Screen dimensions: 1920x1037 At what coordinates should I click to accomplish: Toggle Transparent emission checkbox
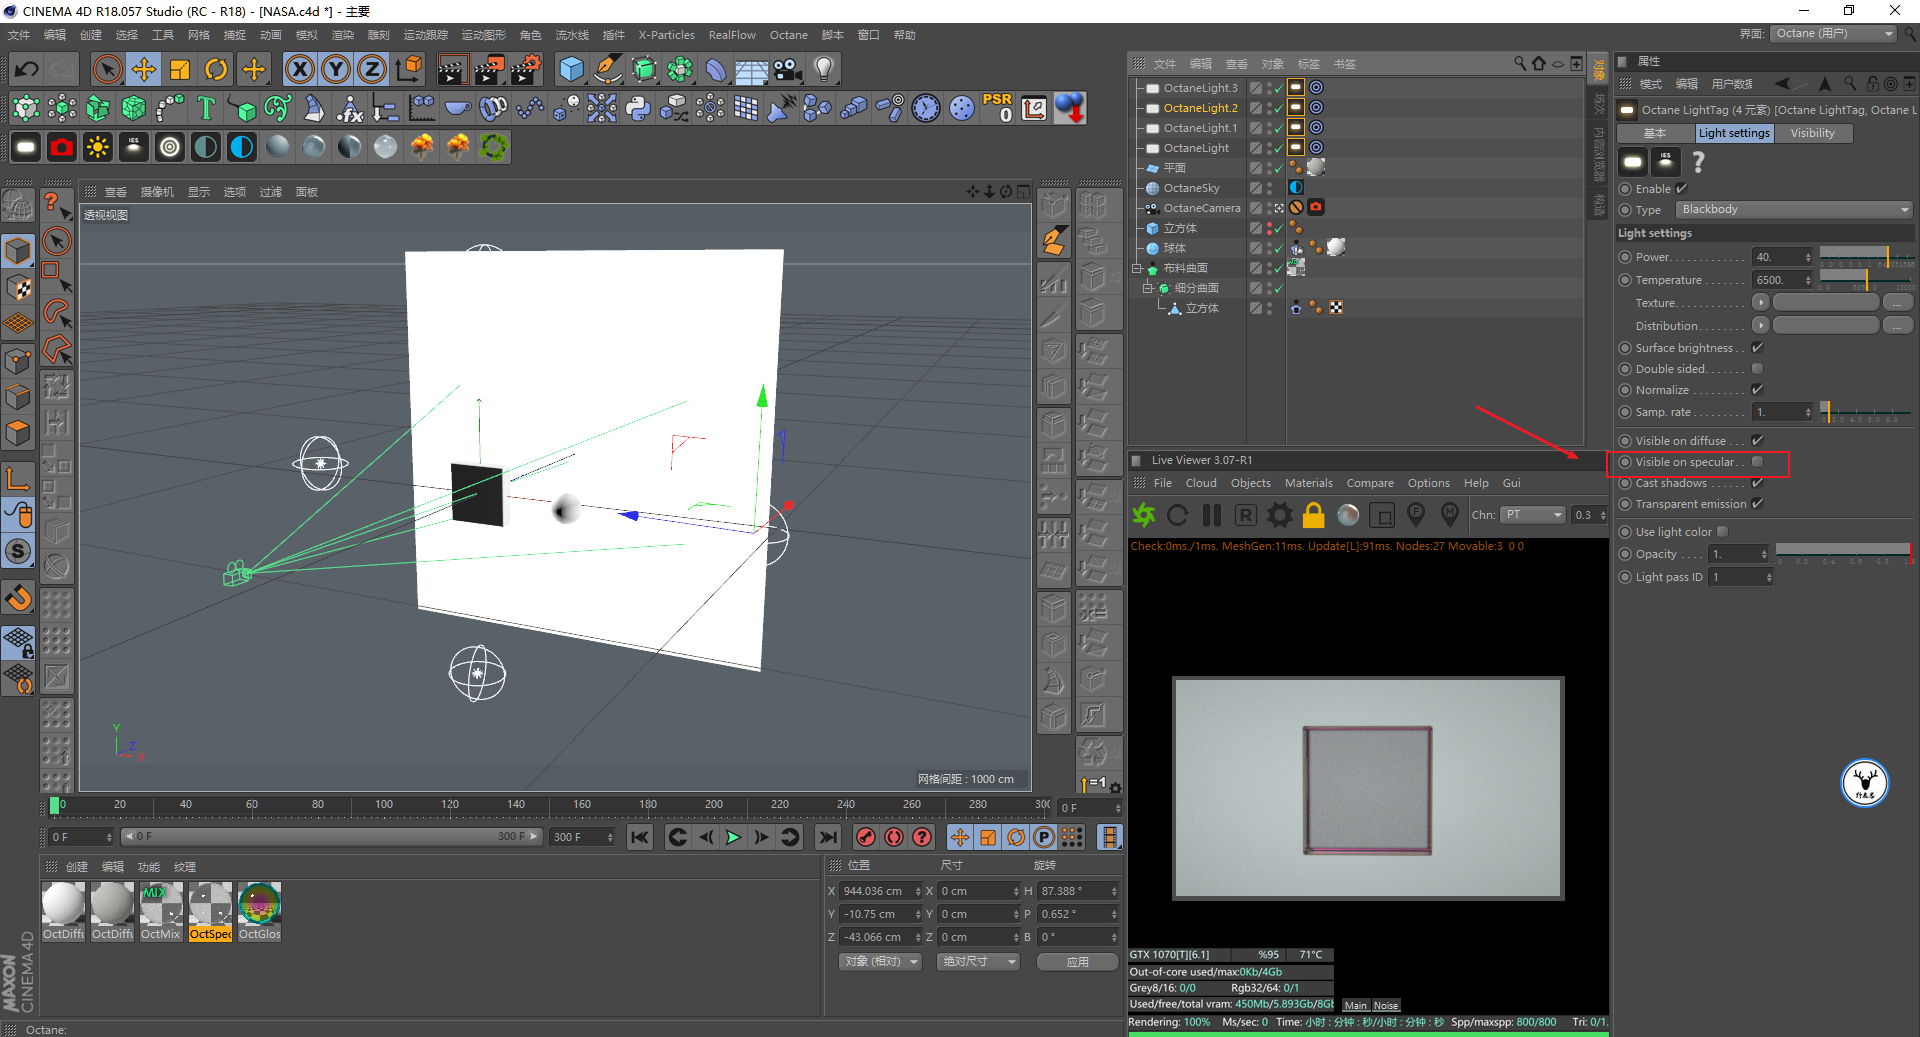click(x=1757, y=504)
